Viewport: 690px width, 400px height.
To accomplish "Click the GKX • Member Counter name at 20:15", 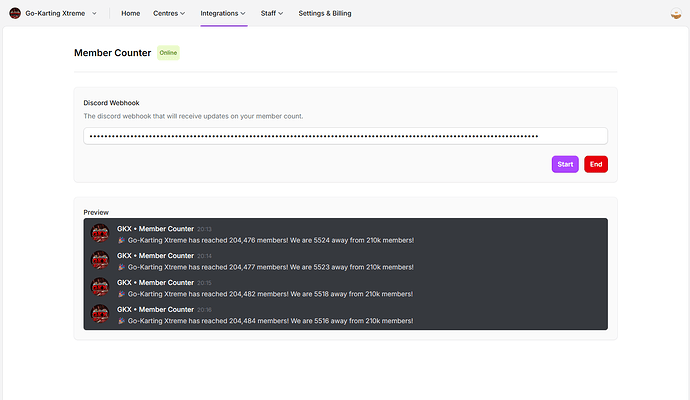I will point(155,283).
